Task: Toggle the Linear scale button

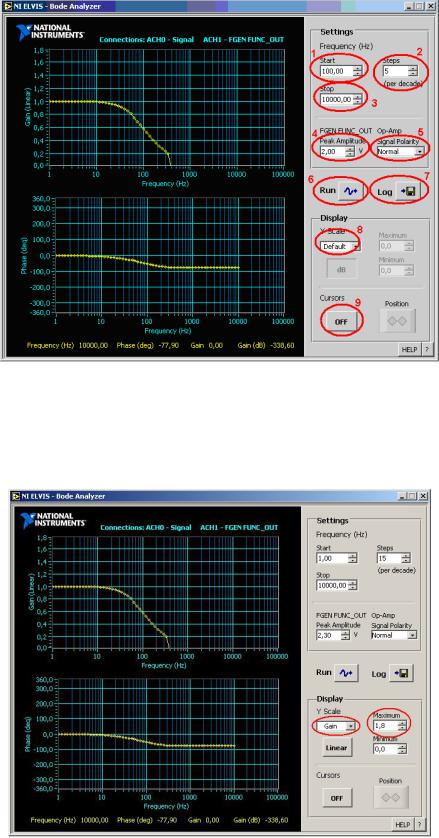Action: 336,748
